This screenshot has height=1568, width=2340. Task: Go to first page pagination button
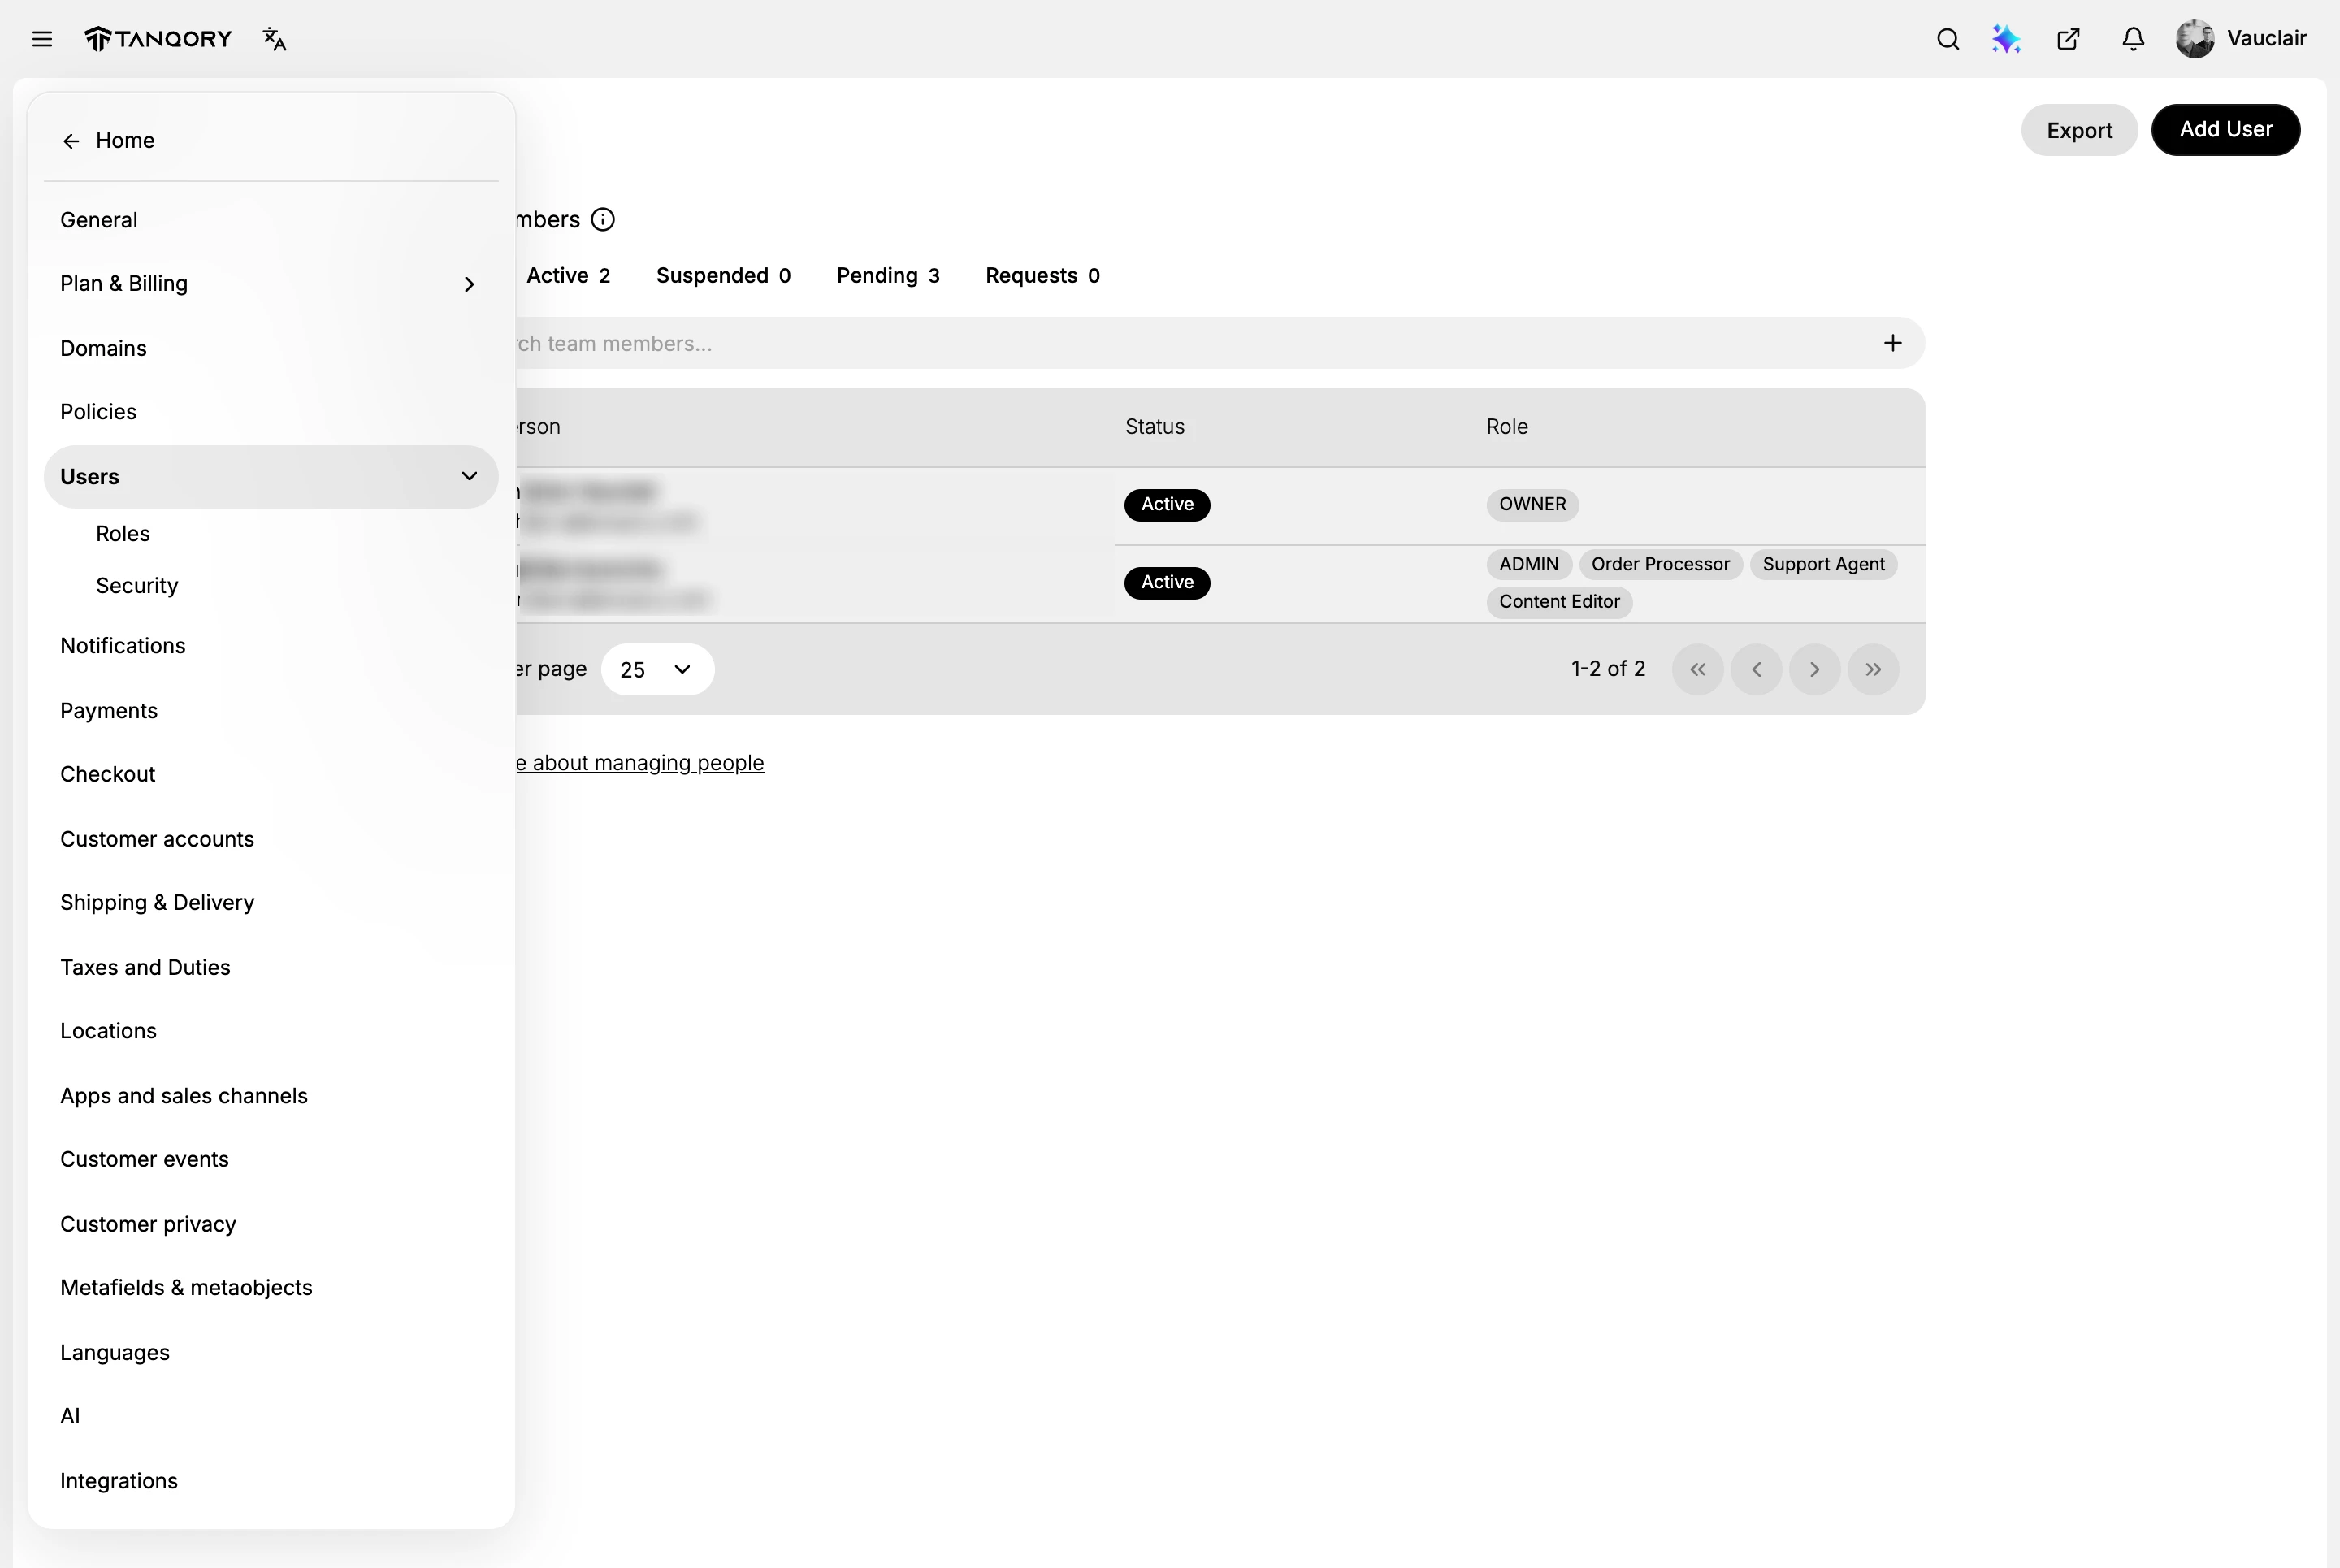pyautogui.click(x=1697, y=669)
